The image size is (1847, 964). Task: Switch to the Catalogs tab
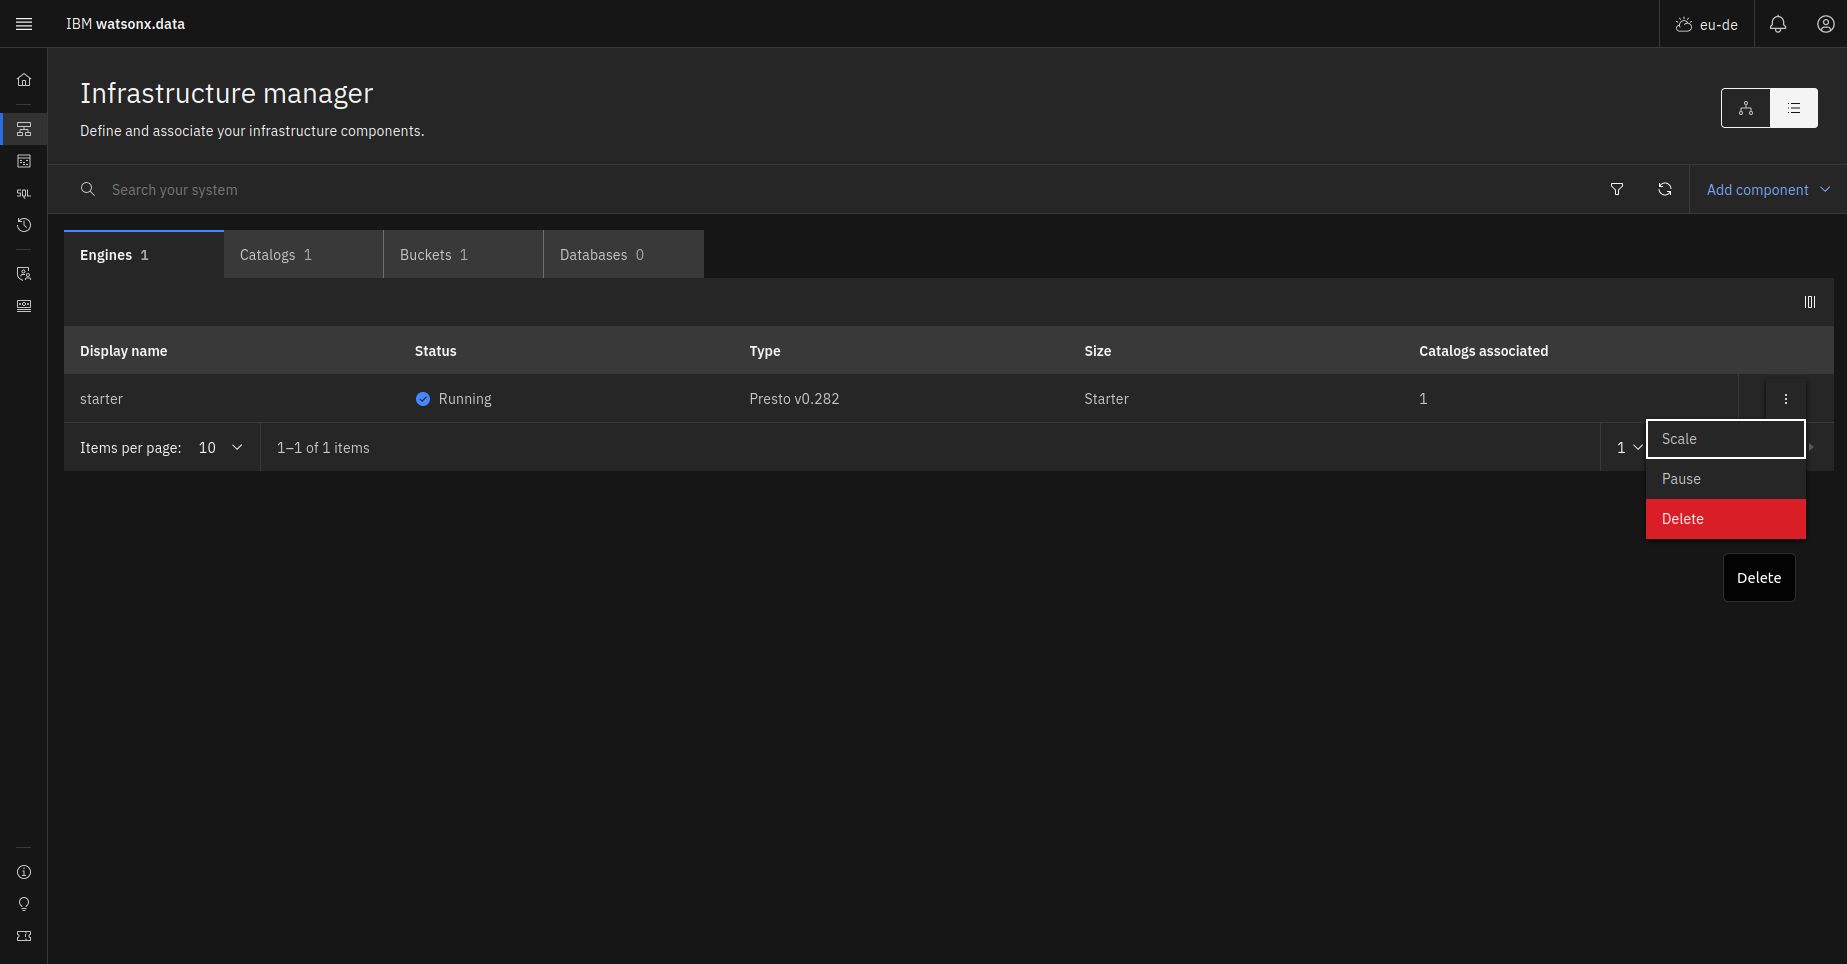(304, 255)
